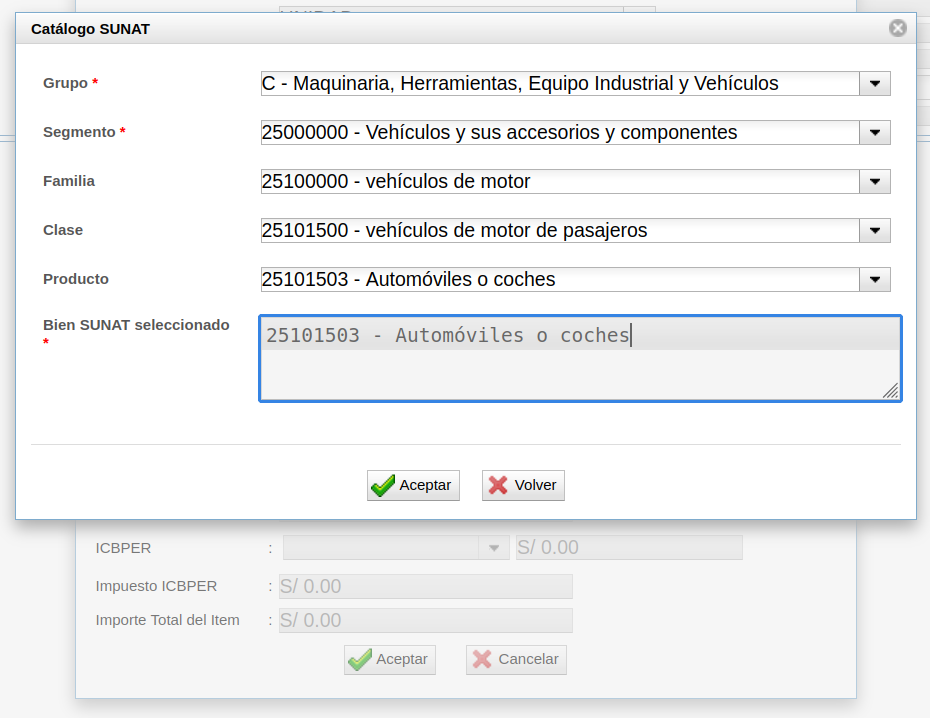
Task: Click the ICBPER amount field beside dropdown
Action: [x=628, y=548]
